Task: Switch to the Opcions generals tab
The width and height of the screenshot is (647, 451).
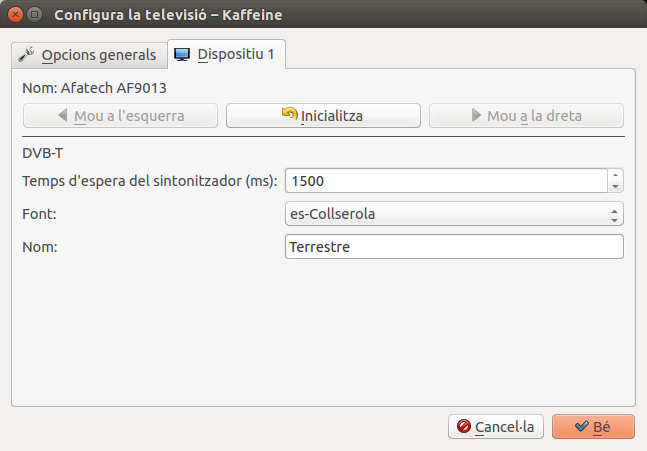Action: [88, 54]
